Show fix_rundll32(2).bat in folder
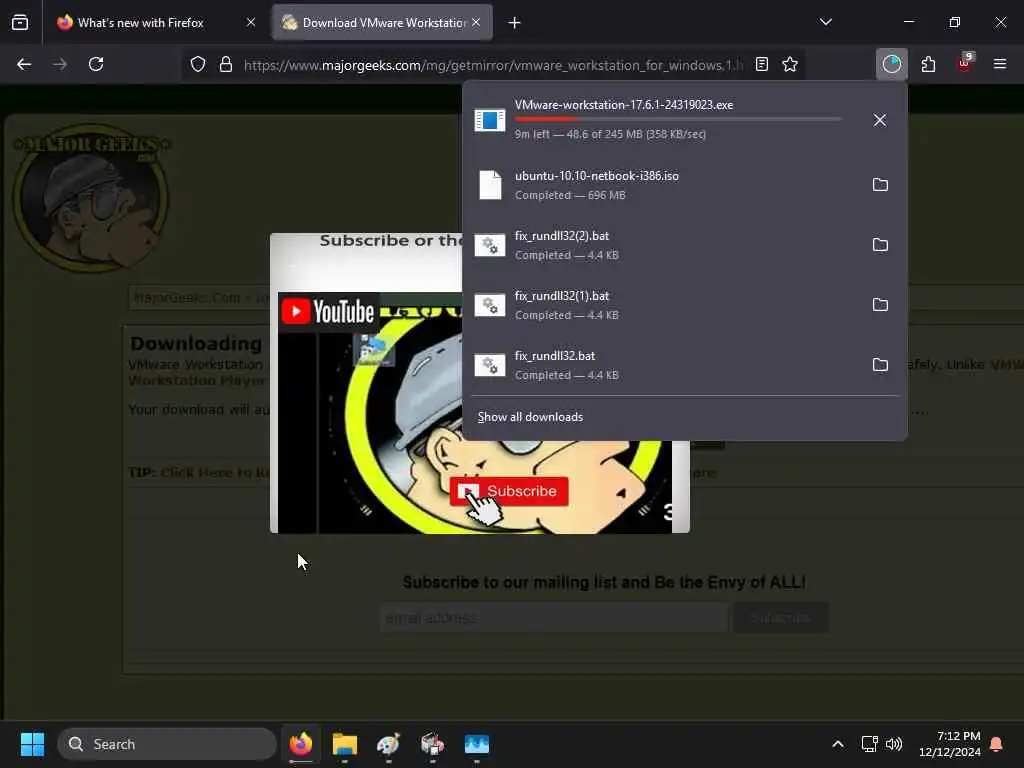 (x=880, y=245)
